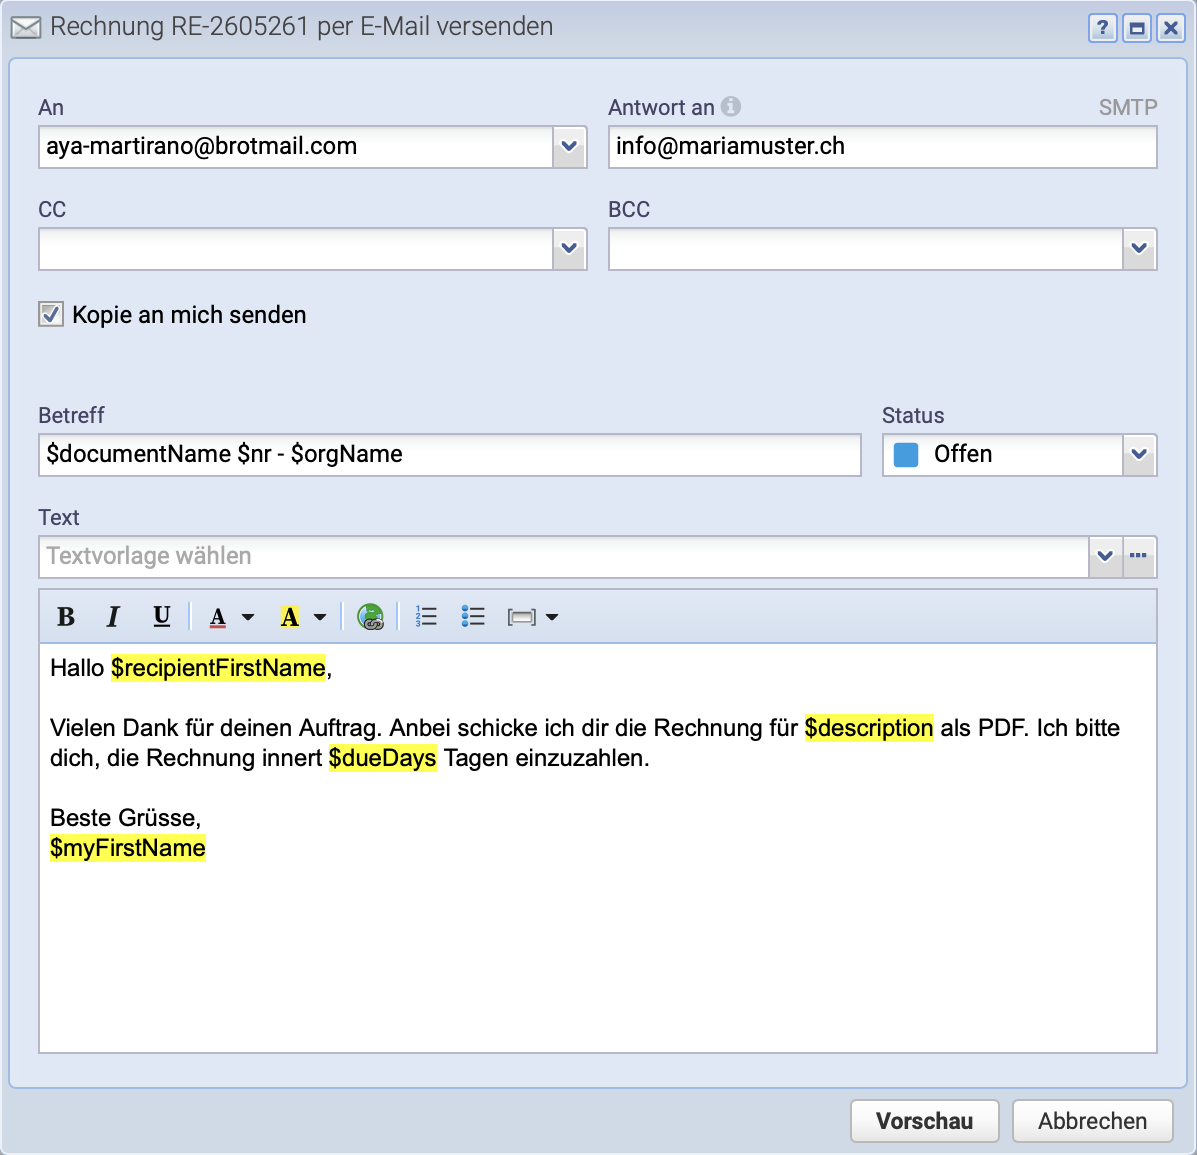1197x1155 pixels.
Task: Click the $dueDays placeholder in body
Action: coord(382,758)
